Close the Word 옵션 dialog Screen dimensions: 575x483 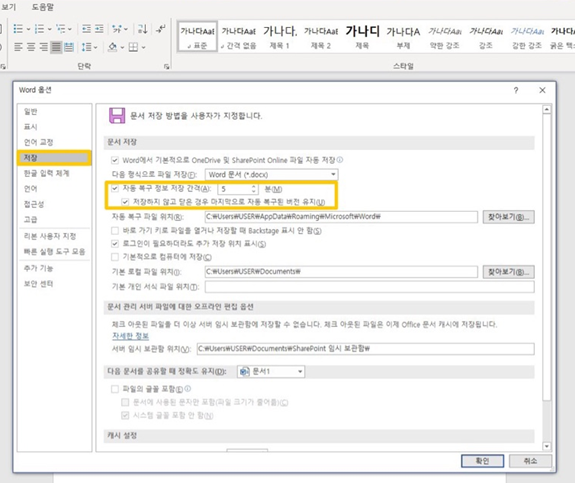(x=542, y=90)
